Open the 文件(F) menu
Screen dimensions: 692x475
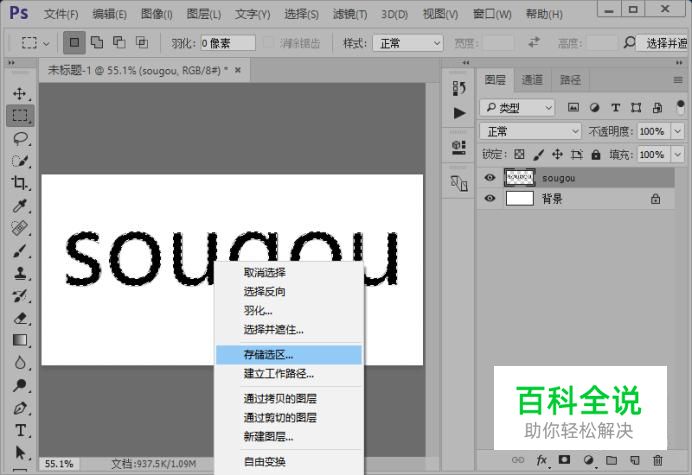click(61, 14)
